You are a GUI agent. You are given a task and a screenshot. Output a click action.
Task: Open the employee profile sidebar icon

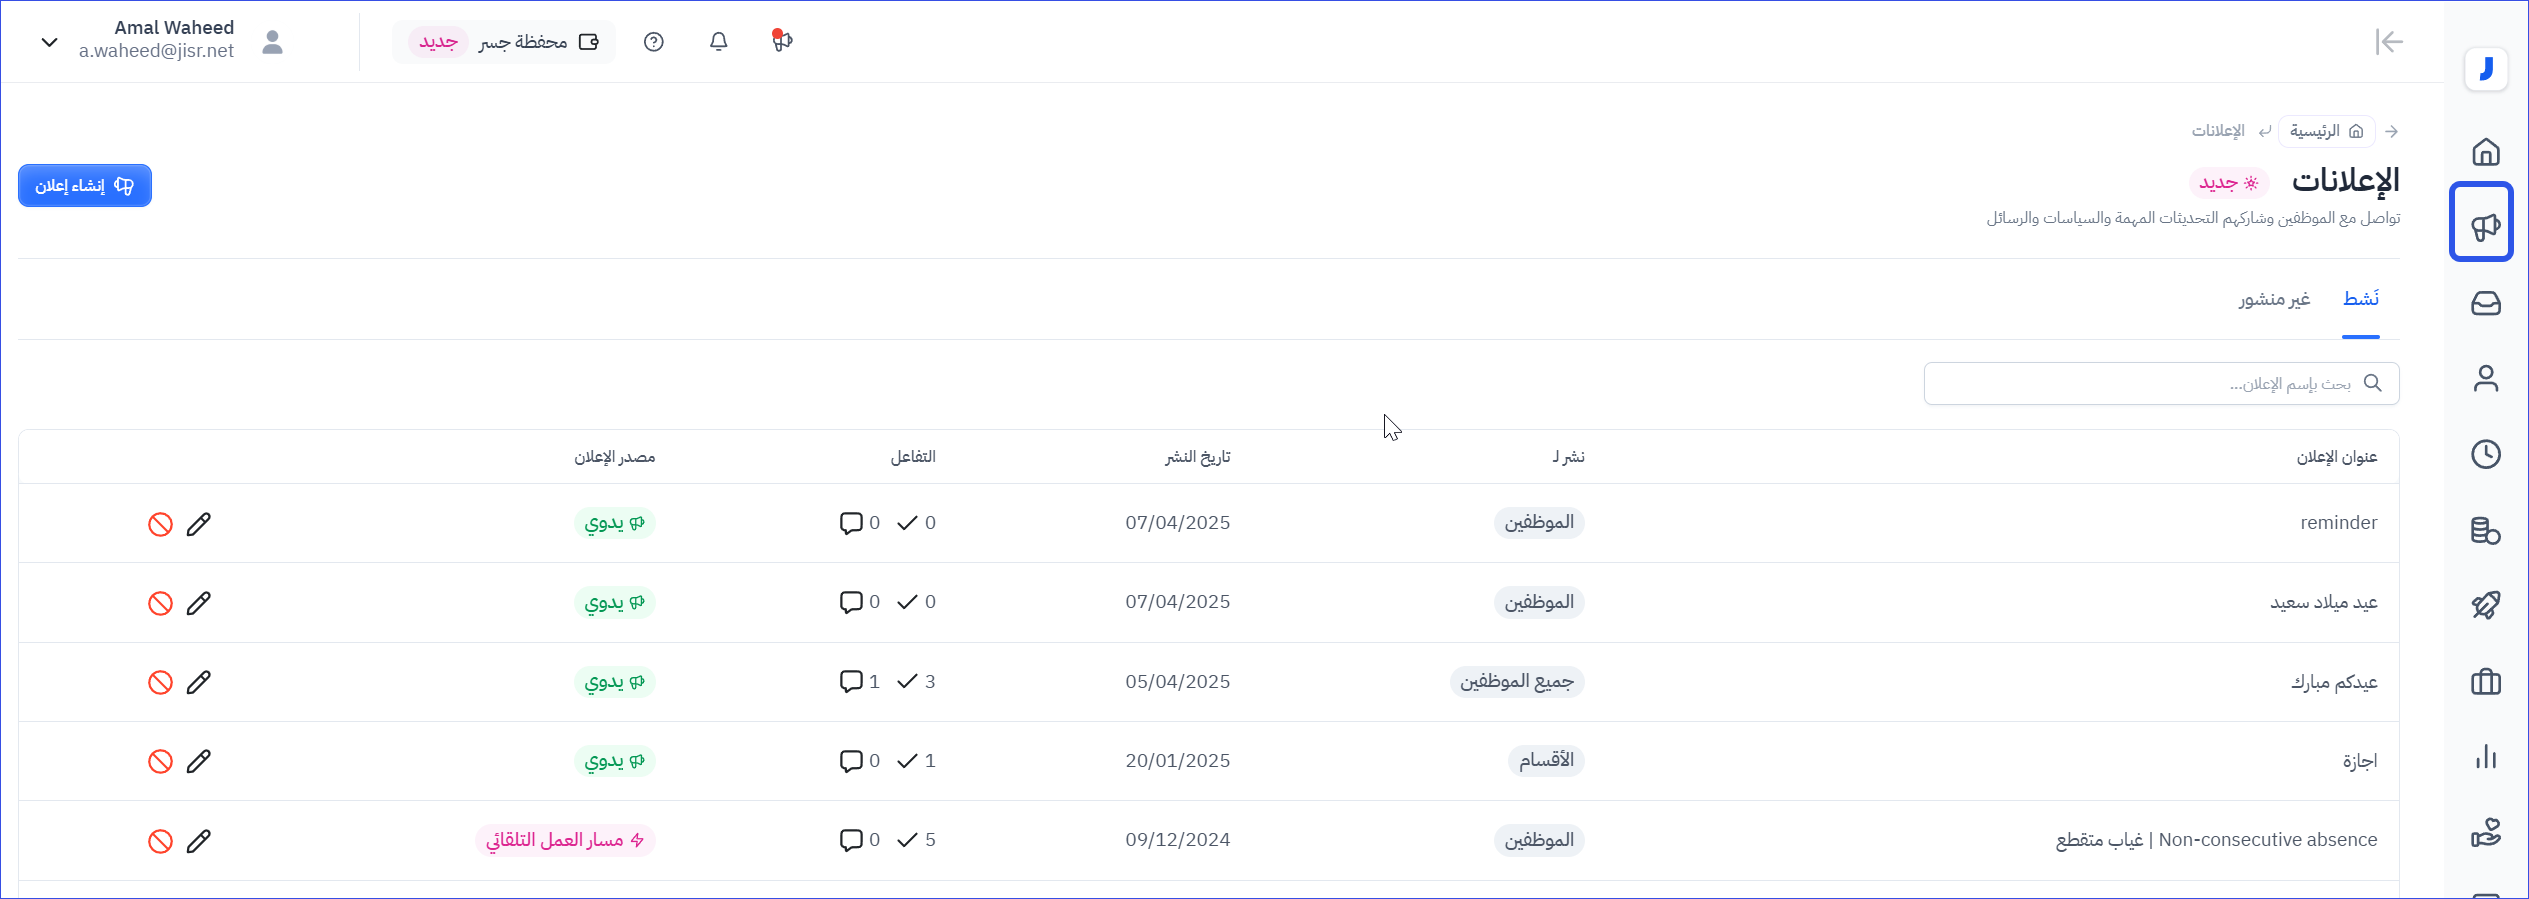tap(2485, 379)
